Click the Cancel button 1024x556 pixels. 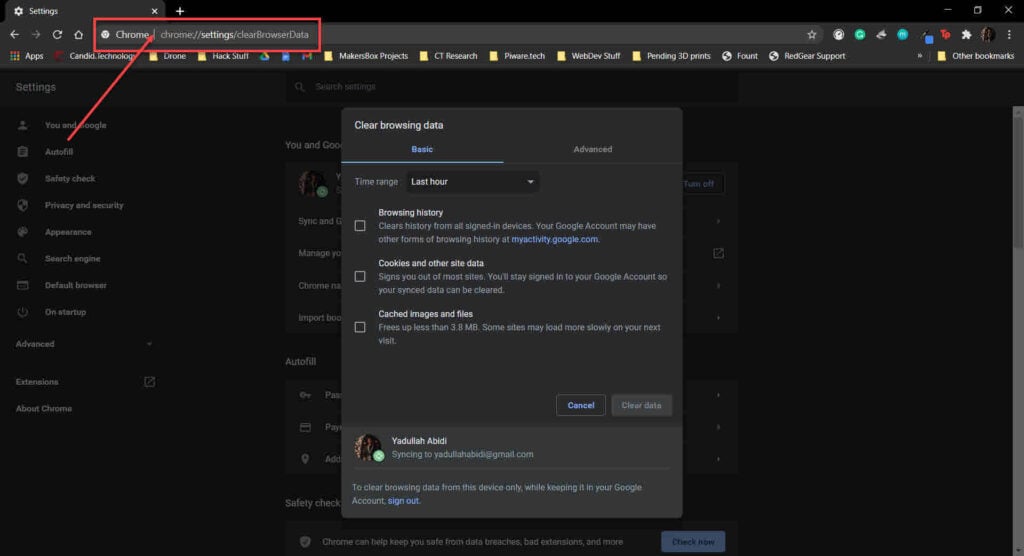(581, 405)
